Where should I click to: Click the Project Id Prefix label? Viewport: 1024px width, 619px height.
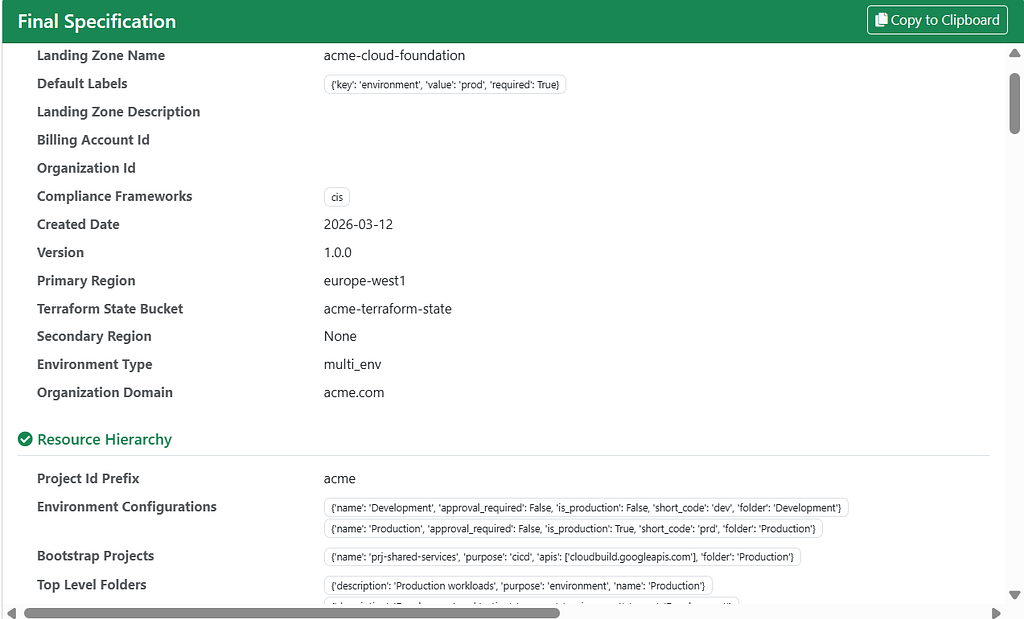click(x=88, y=478)
